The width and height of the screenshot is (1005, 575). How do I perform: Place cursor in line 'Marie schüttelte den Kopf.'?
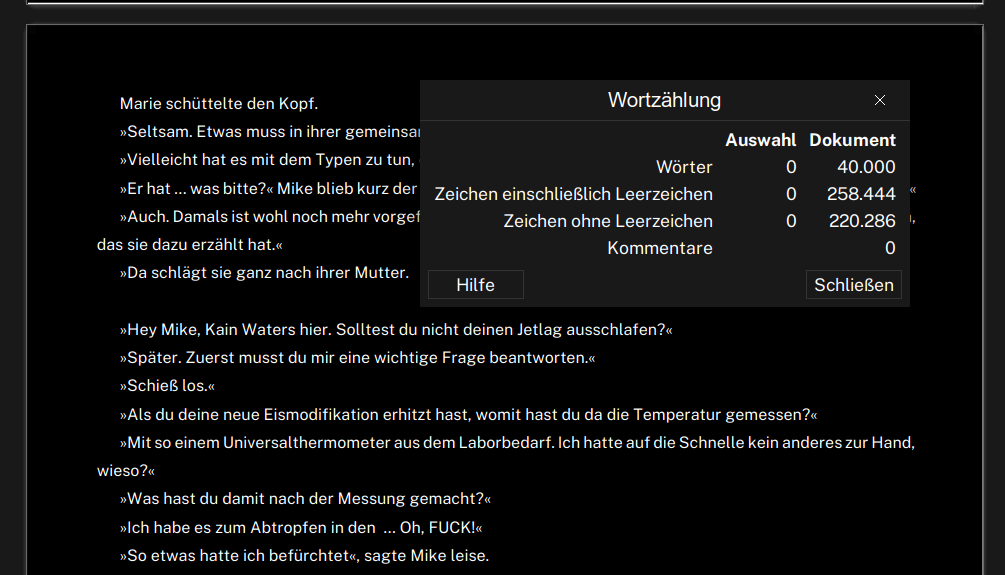coord(218,103)
